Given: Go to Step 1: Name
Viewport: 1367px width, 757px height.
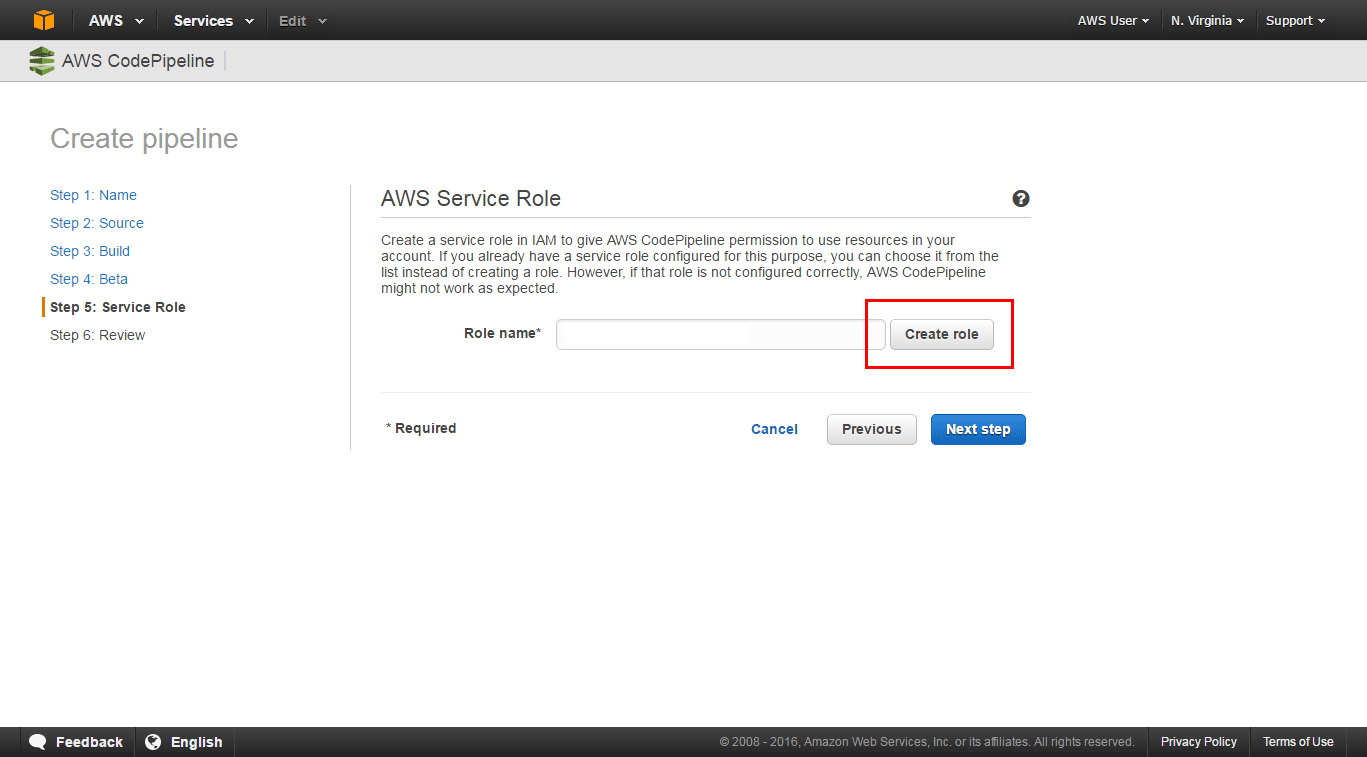Looking at the screenshot, I should click(x=93, y=195).
